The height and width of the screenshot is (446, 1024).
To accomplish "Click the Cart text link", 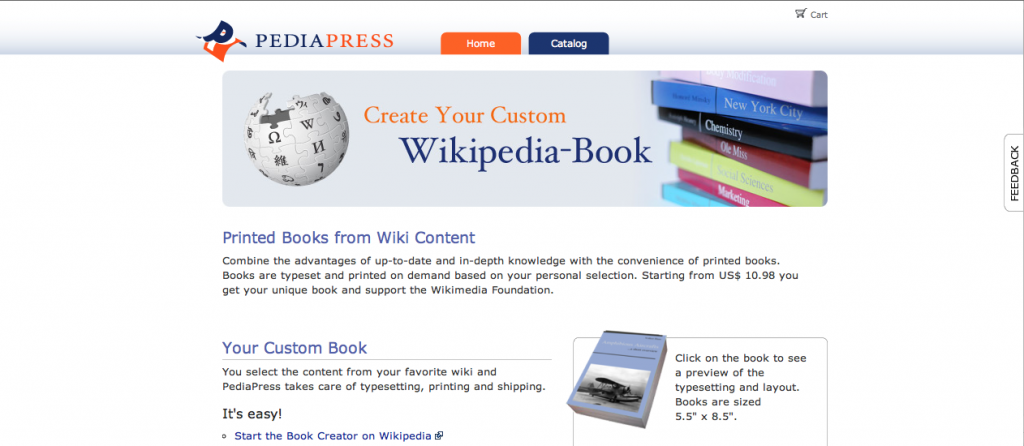I will (819, 14).
